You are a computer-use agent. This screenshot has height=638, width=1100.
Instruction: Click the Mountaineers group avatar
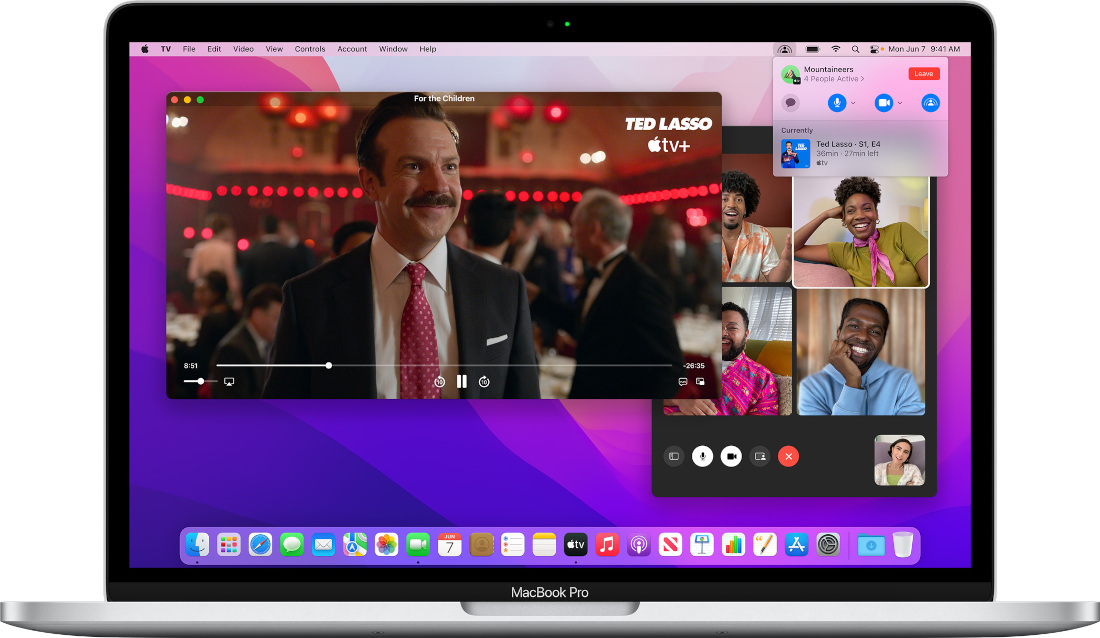point(791,74)
